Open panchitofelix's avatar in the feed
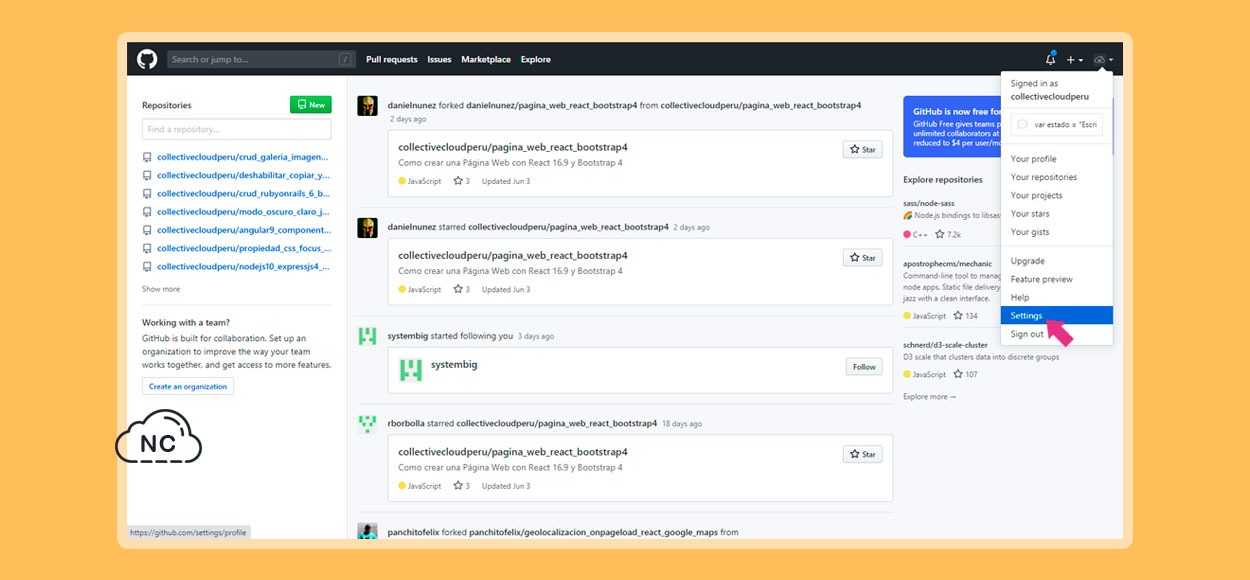1250x580 pixels. 368,531
